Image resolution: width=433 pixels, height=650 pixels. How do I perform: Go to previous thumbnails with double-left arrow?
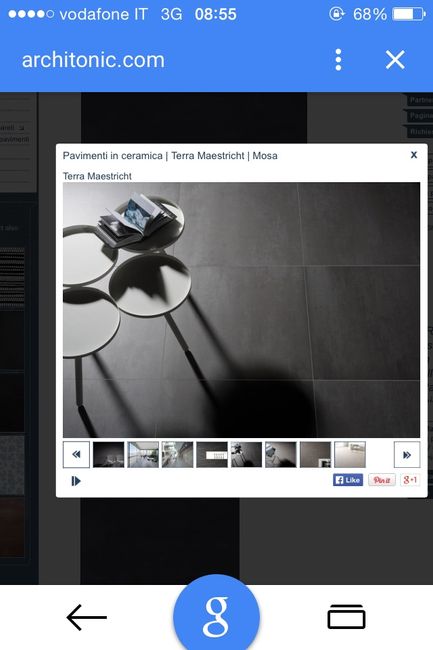76,454
